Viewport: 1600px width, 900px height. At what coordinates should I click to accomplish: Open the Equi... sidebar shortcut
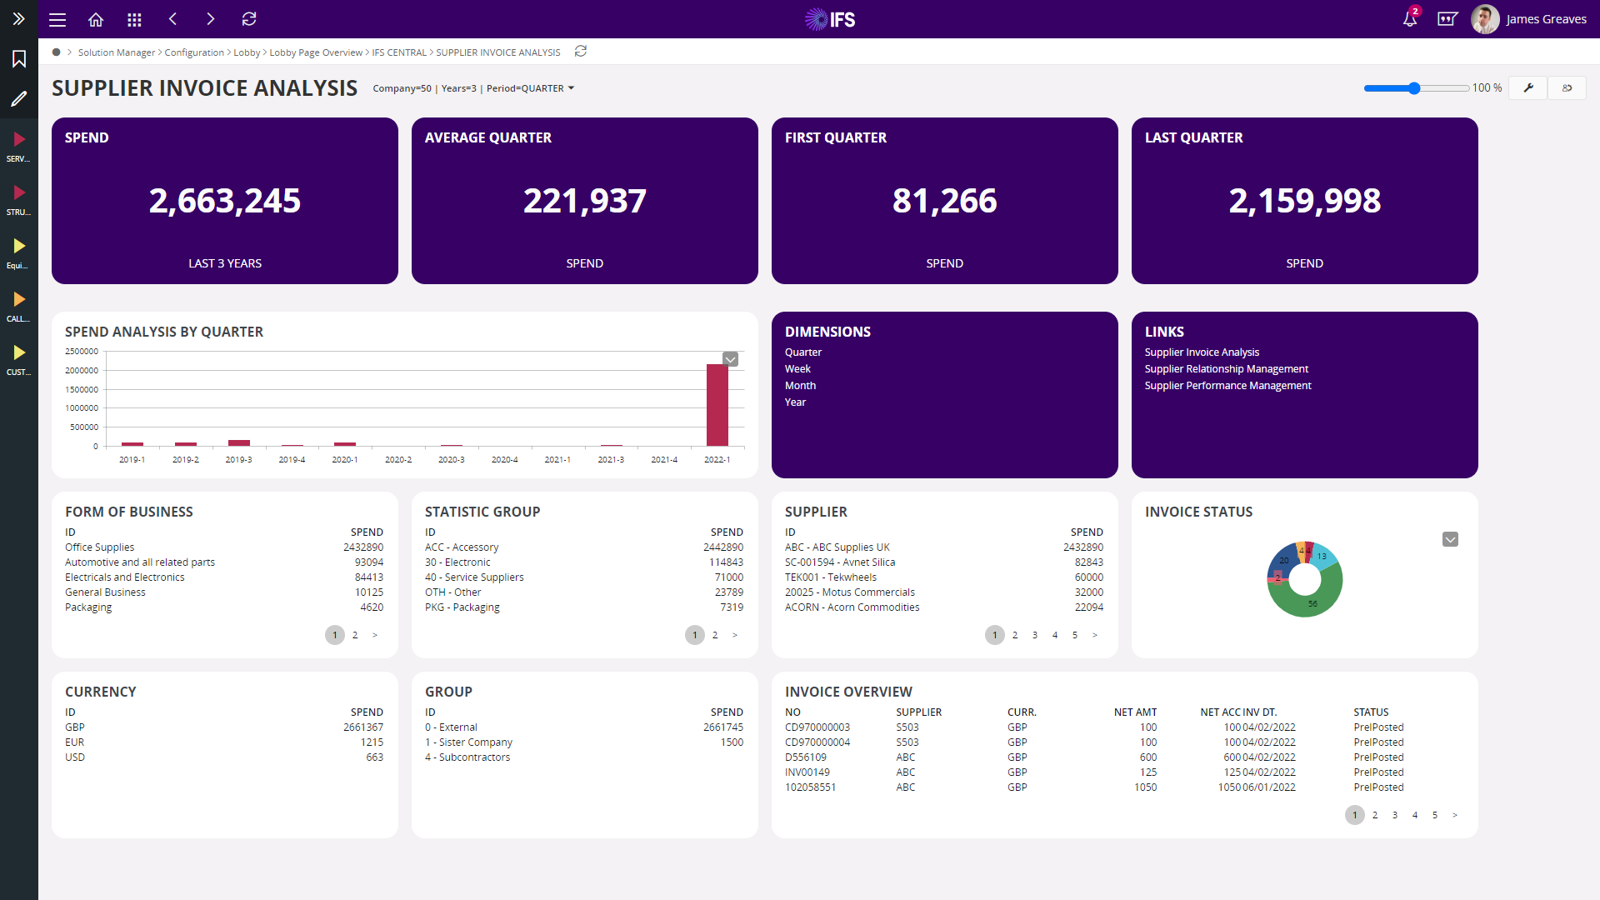[x=19, y=252]
